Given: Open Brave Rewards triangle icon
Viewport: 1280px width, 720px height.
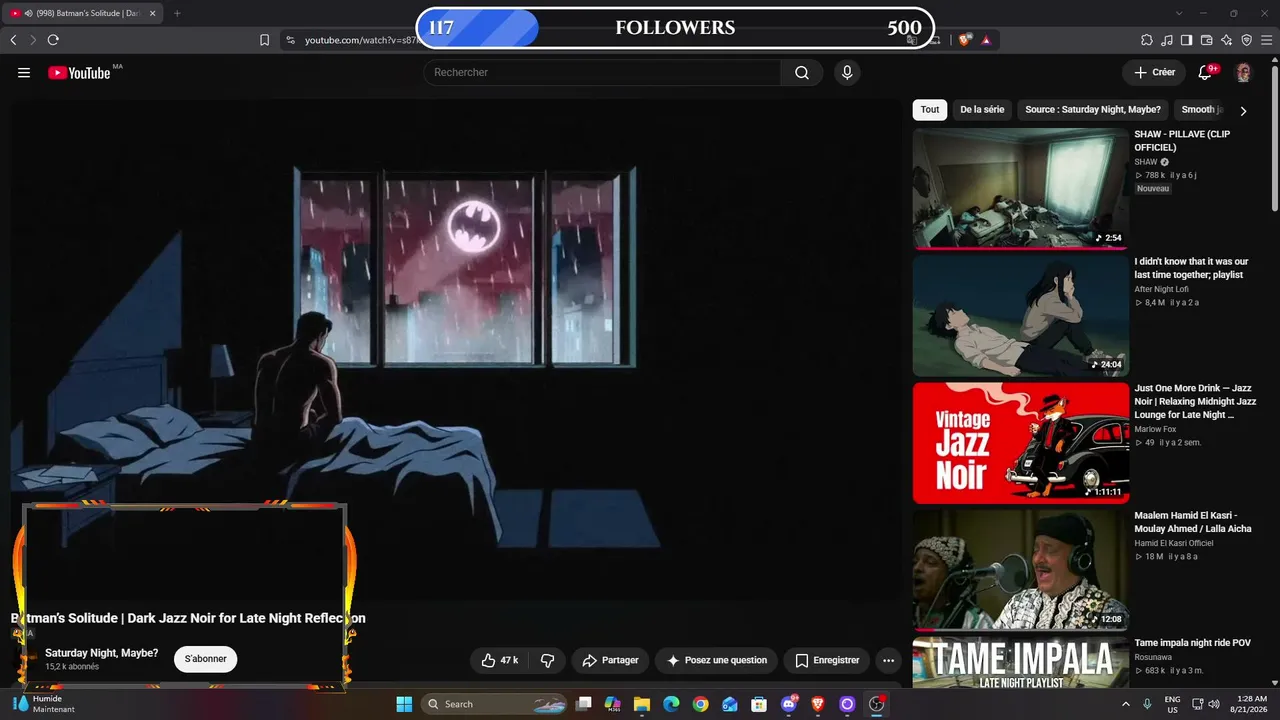Looking at the screenshot, I should coord(986,40).
